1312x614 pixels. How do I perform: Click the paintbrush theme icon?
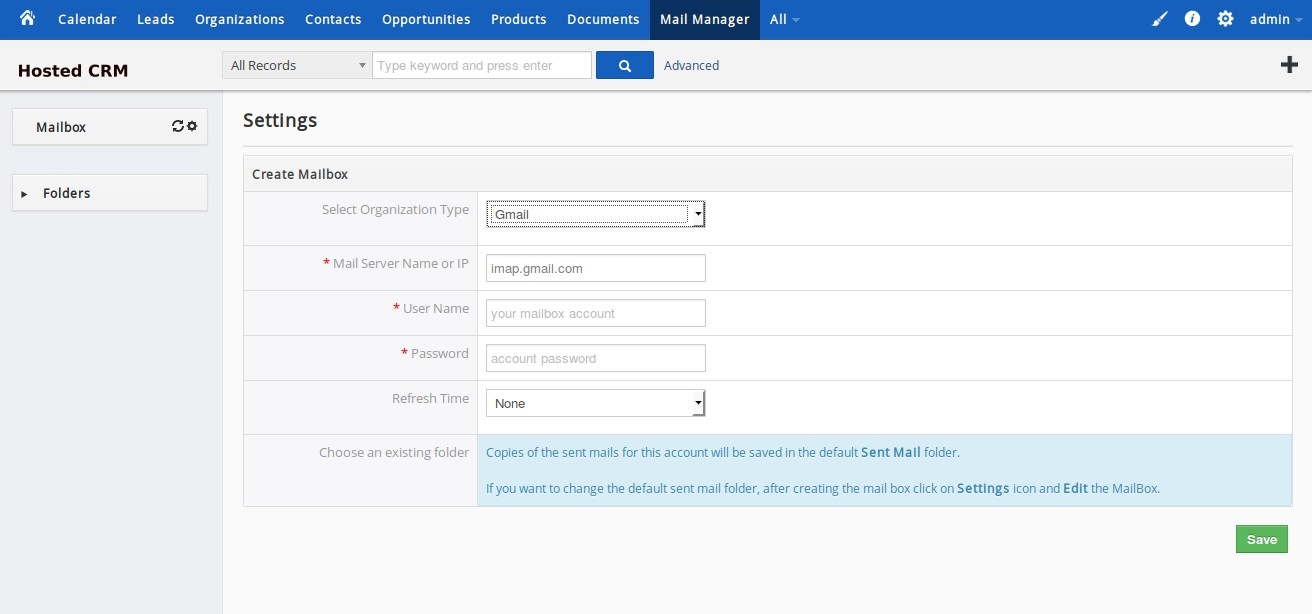pyautogui.click(x=1159, y=19)
